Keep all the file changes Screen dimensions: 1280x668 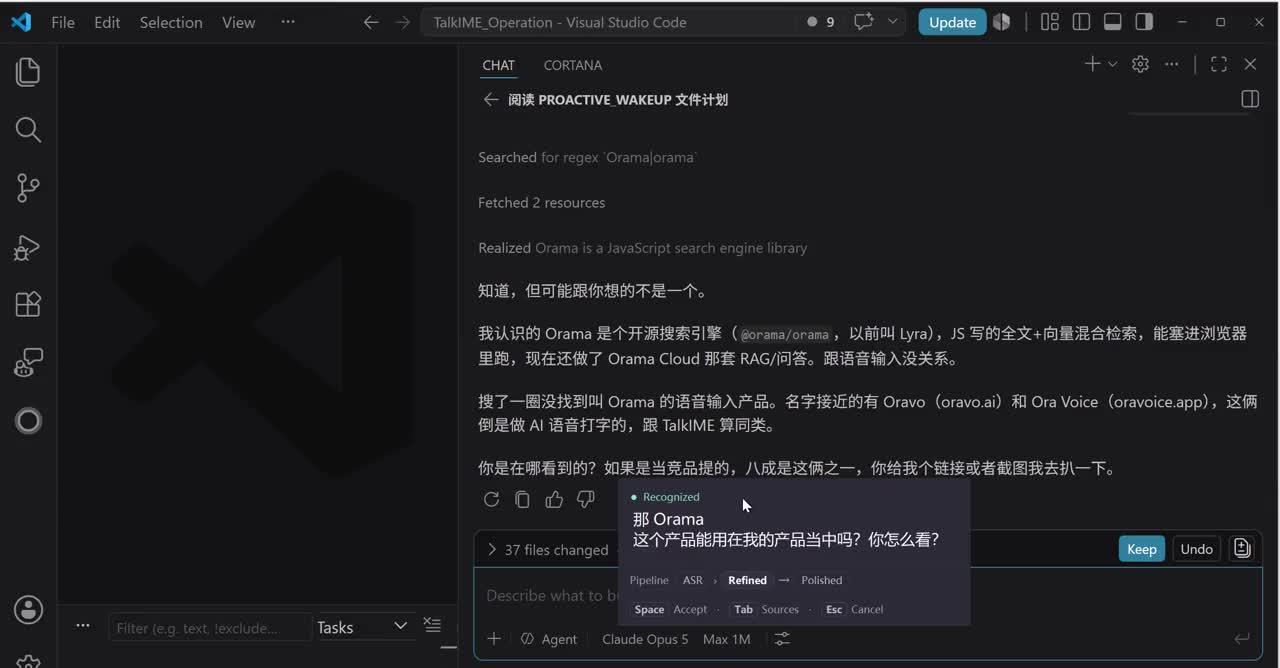(1141, 548)
